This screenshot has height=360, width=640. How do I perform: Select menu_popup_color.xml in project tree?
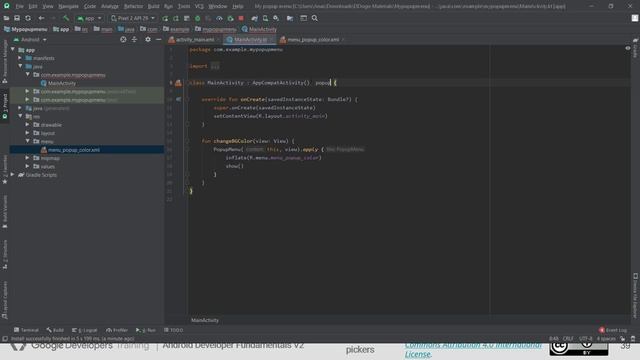(x=70, y=150)
